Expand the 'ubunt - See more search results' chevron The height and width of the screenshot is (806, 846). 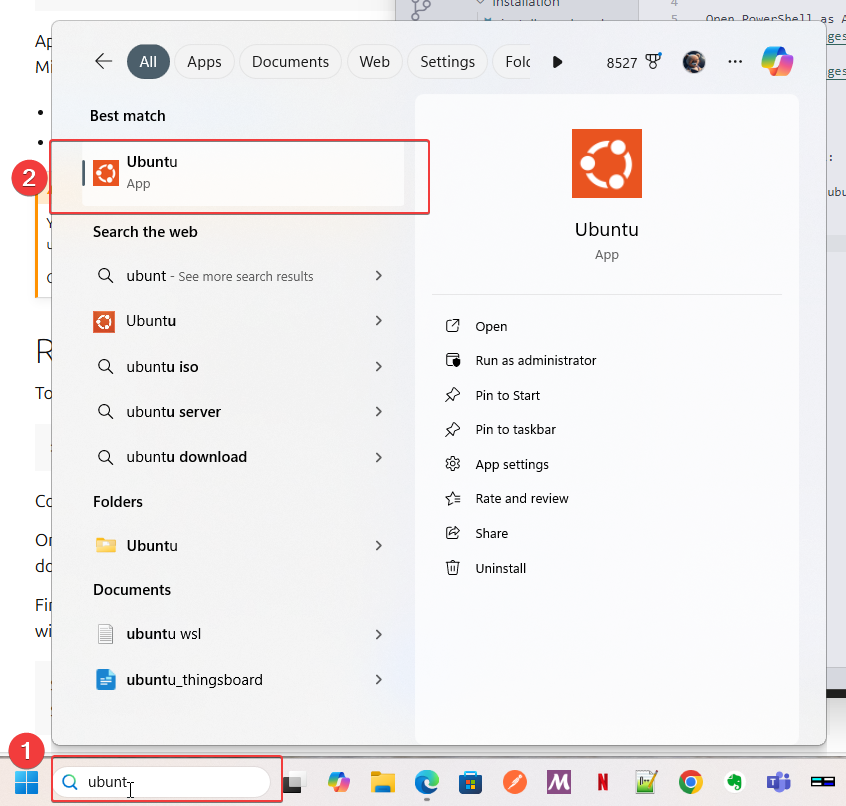378,276
